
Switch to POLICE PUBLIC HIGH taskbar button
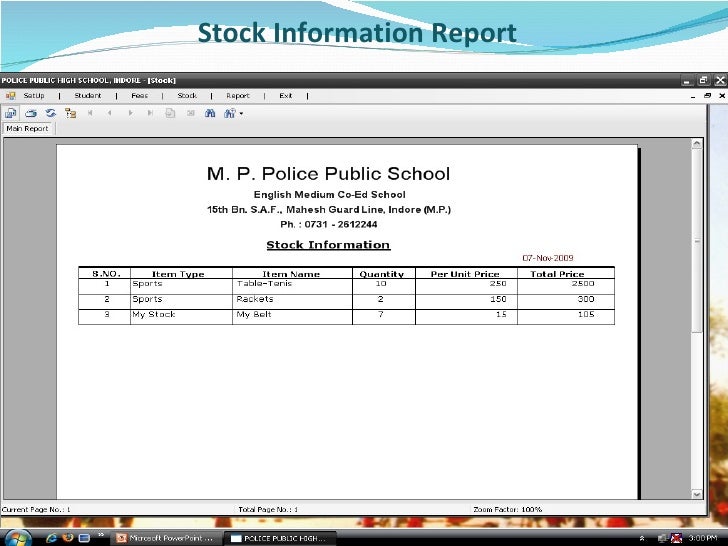coord(281,538)
